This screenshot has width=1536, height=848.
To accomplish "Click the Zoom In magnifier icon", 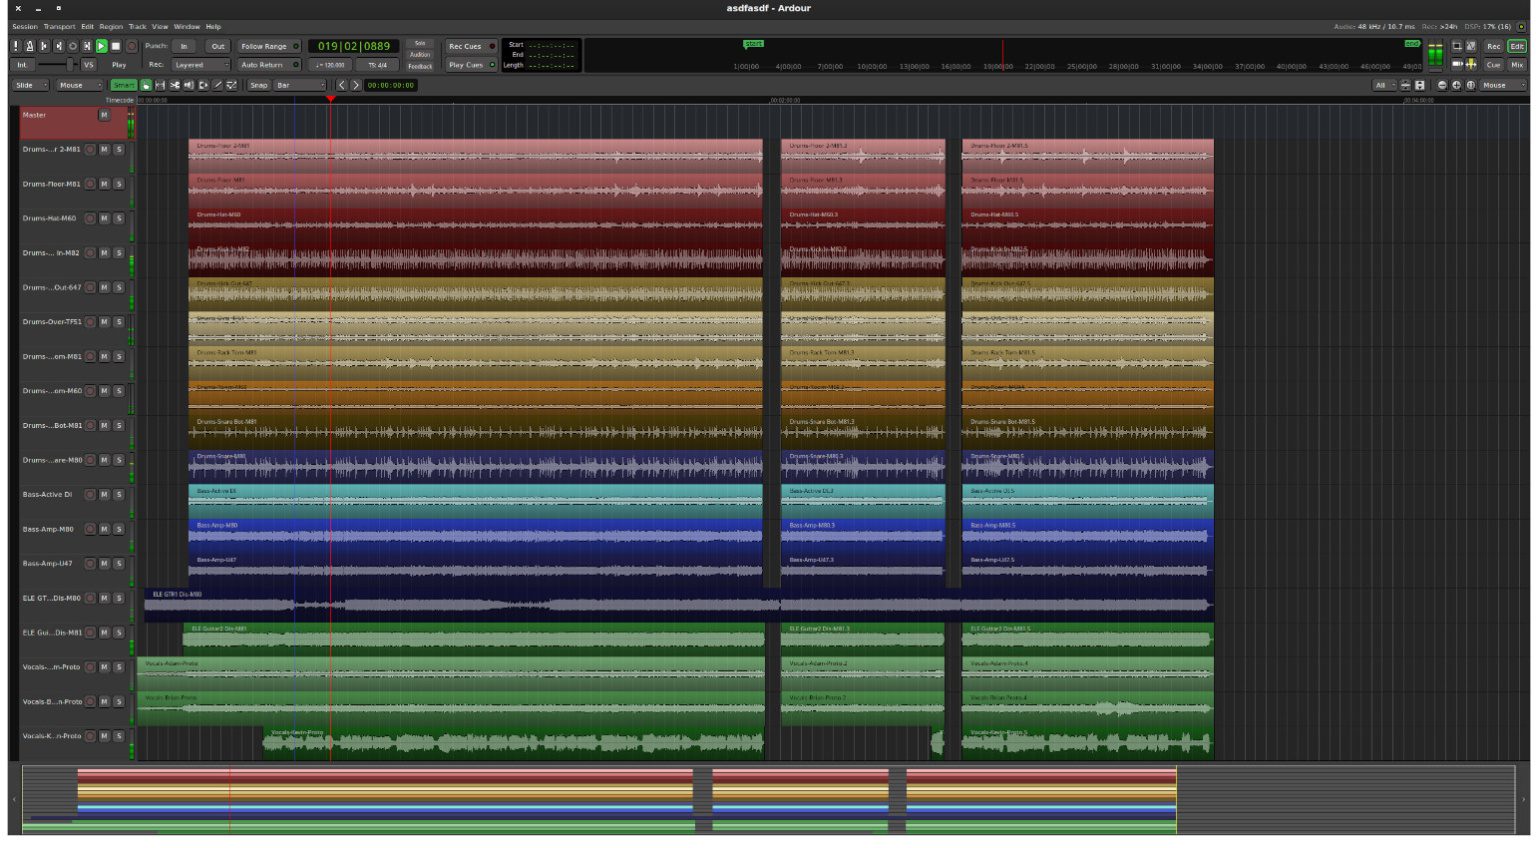I will tap(1456, 85).
